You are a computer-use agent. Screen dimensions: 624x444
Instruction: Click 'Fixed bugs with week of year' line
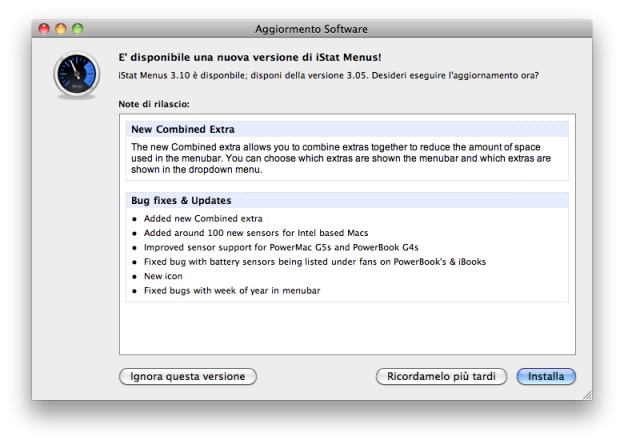click(232, 290)
